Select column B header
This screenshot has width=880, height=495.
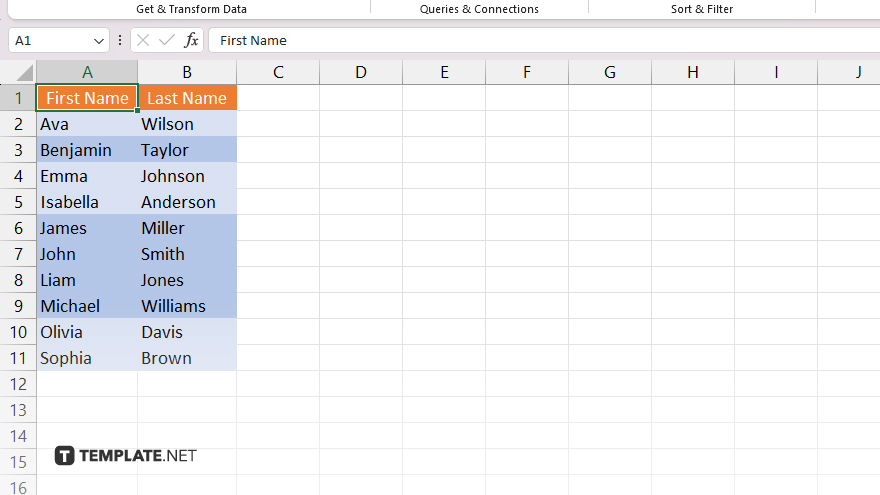(x=187, y=72)
